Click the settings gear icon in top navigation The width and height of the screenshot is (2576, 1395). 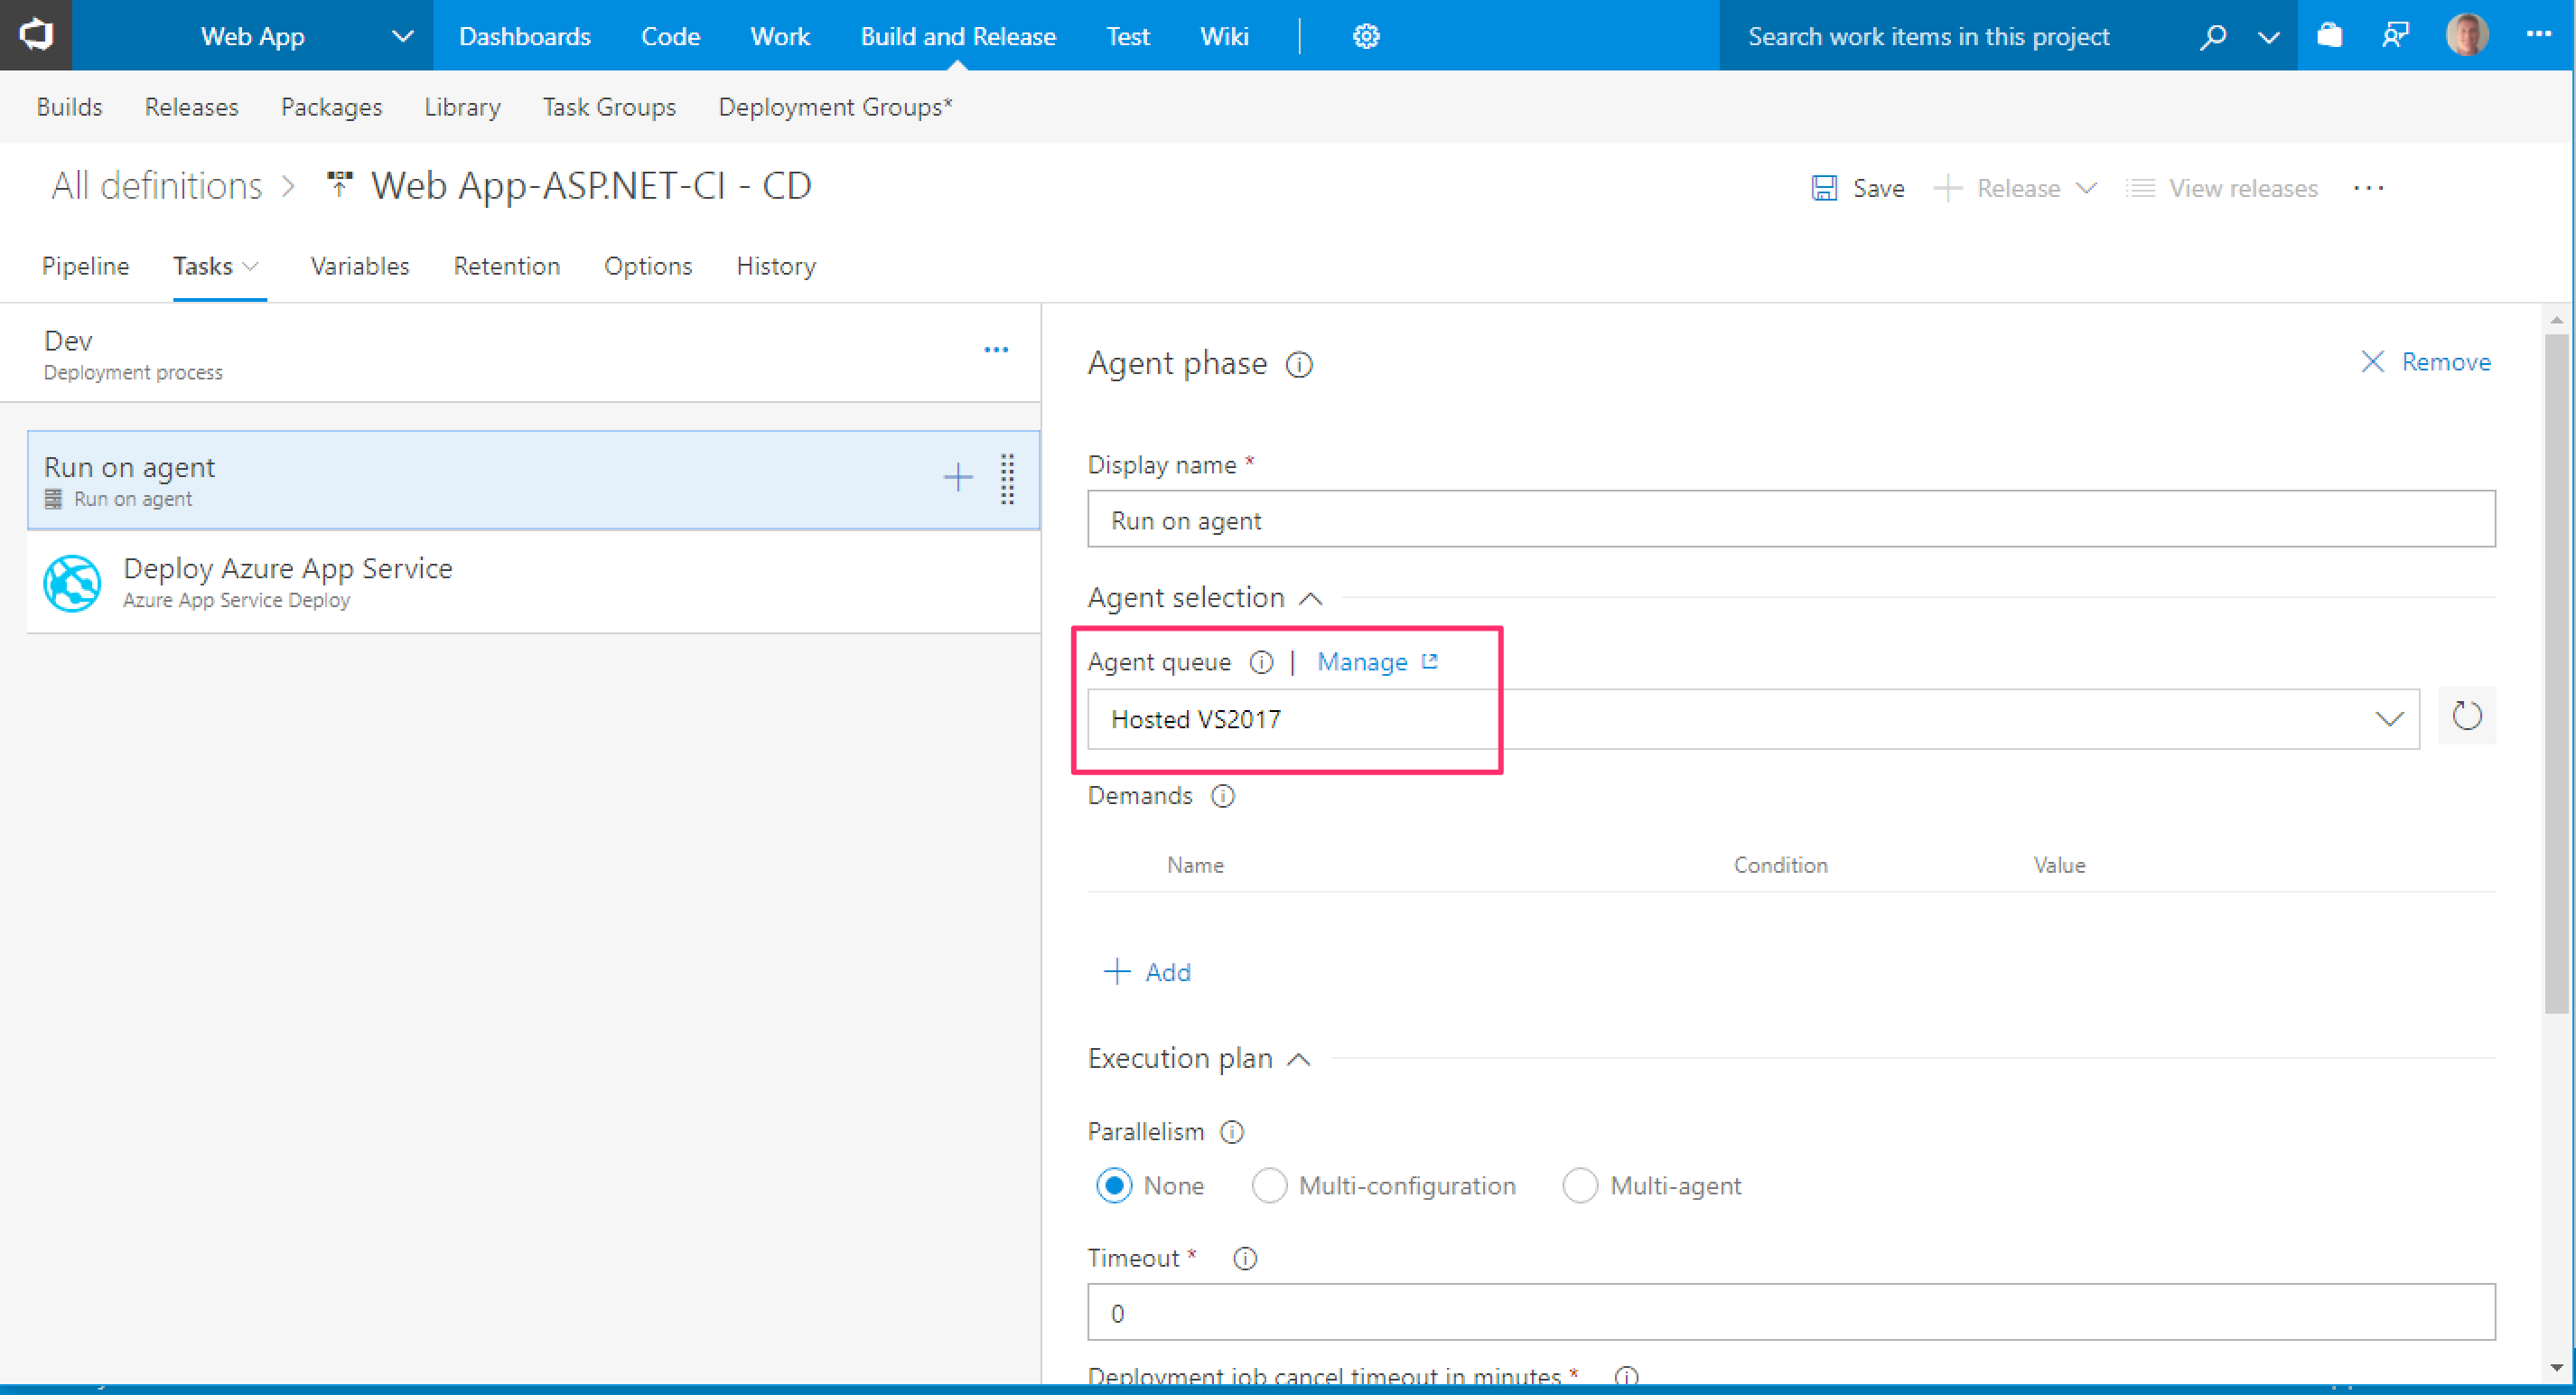(1366, 36)
